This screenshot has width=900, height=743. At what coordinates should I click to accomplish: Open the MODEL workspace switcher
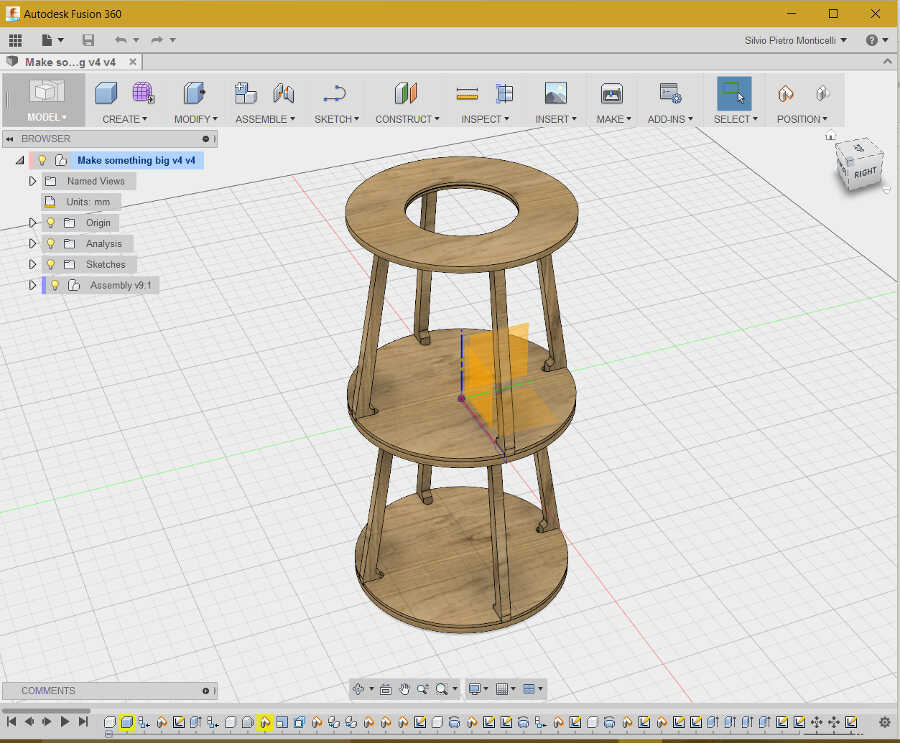45,100
